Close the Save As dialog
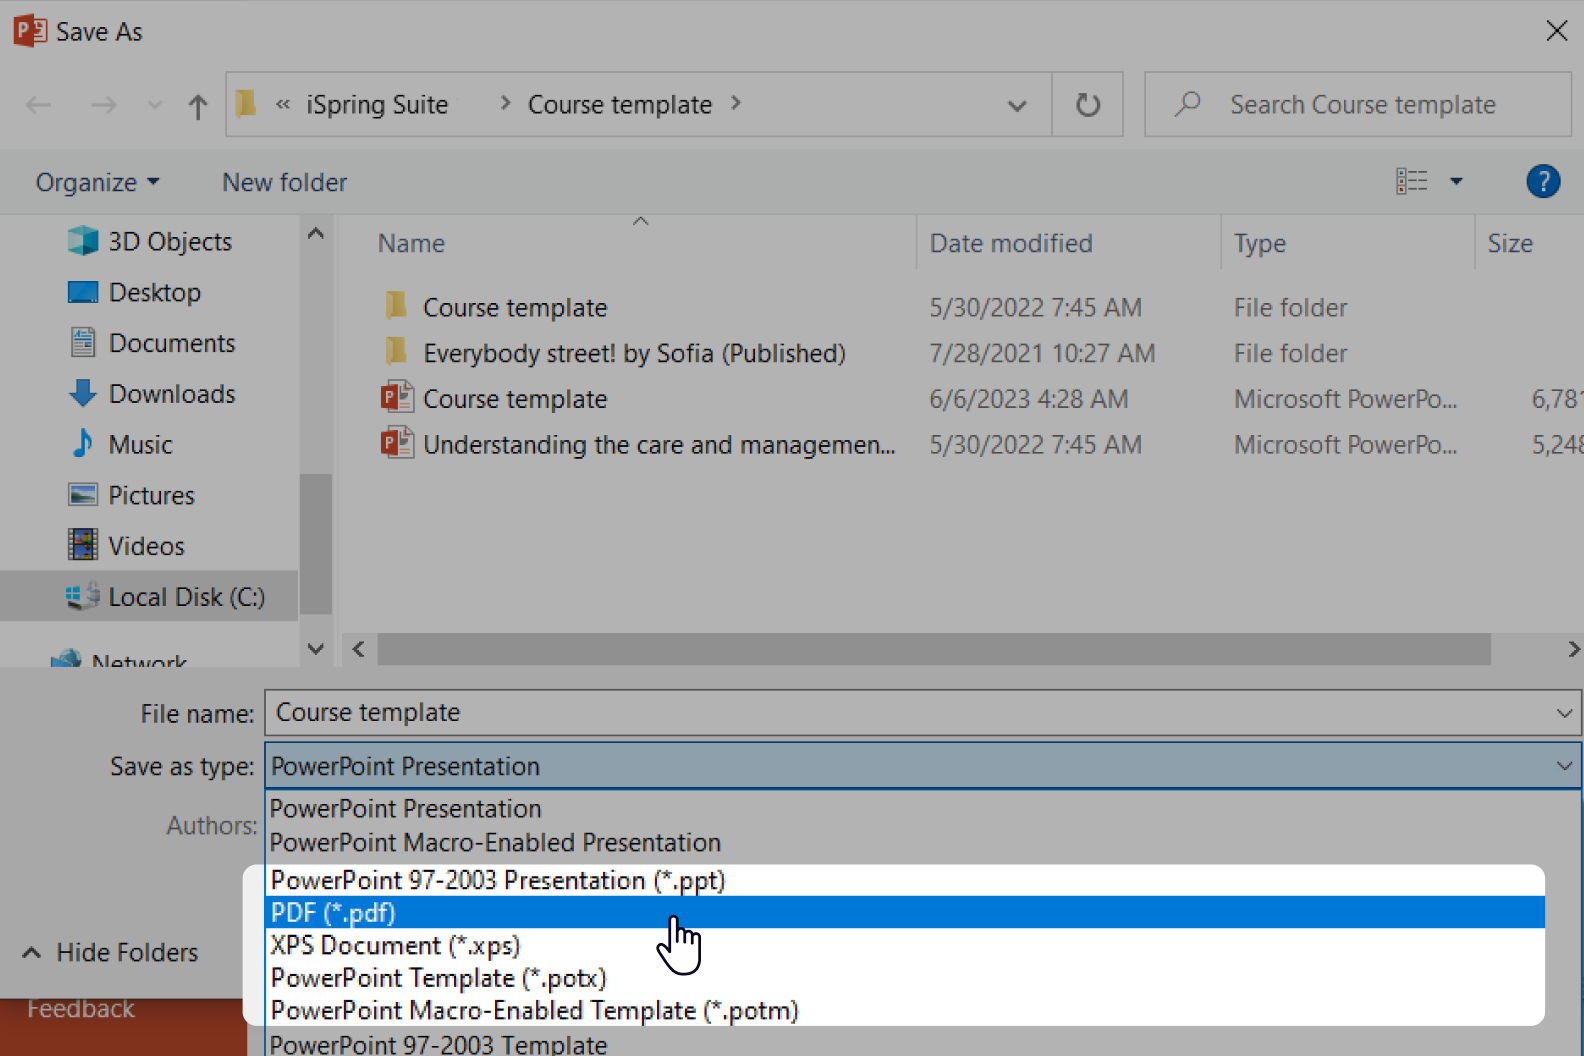The image size is (1584, 1056). click(1556, 31)
